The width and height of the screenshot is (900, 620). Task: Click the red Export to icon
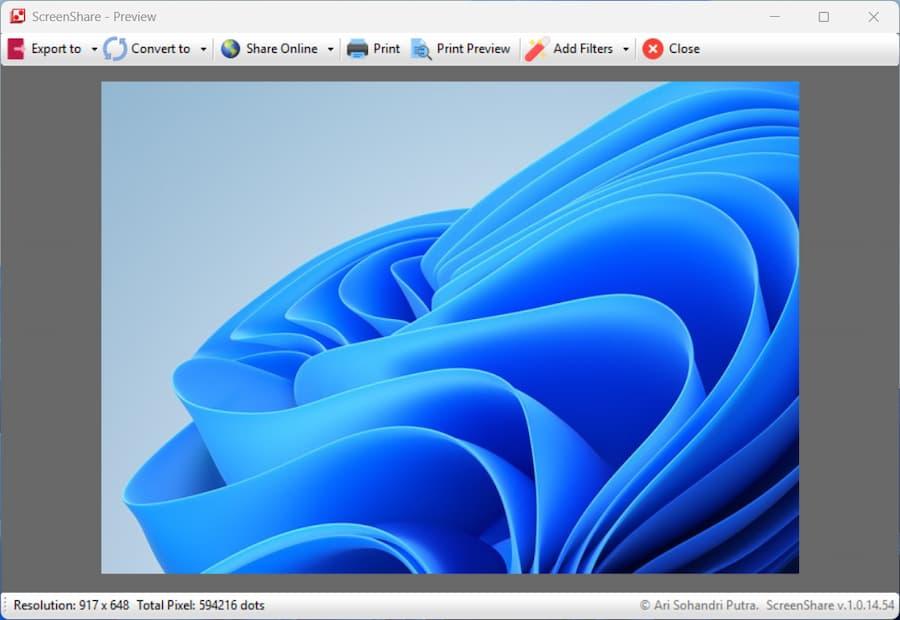coord(16,49)
